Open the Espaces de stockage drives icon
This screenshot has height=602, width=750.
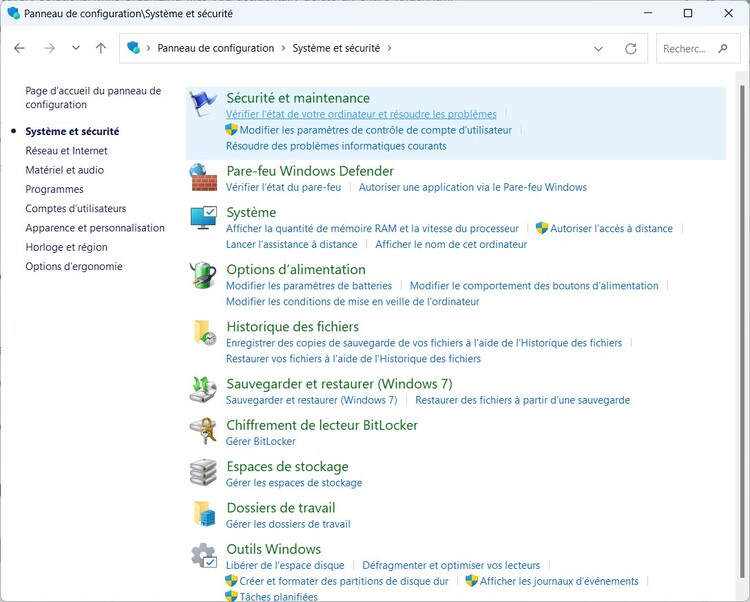pos(204,473)
